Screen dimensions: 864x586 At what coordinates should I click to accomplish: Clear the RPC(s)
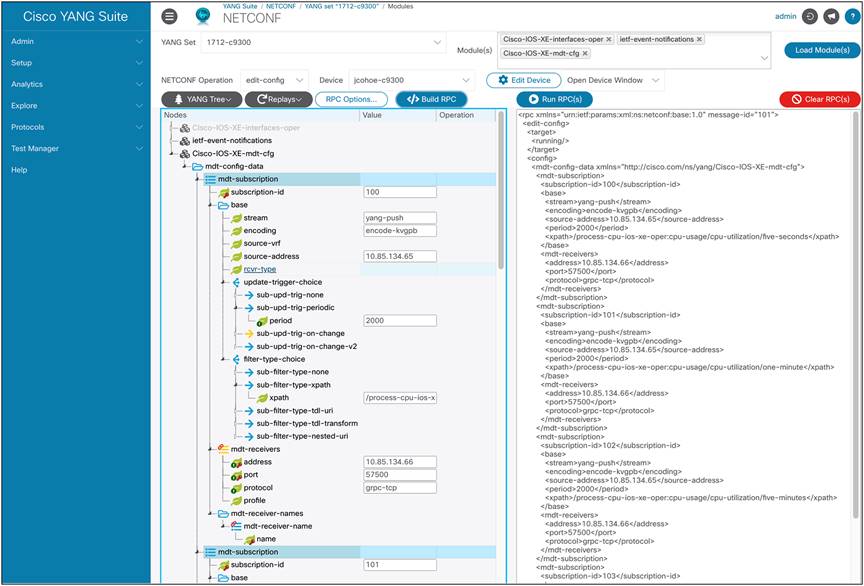[x=820, y=99]
